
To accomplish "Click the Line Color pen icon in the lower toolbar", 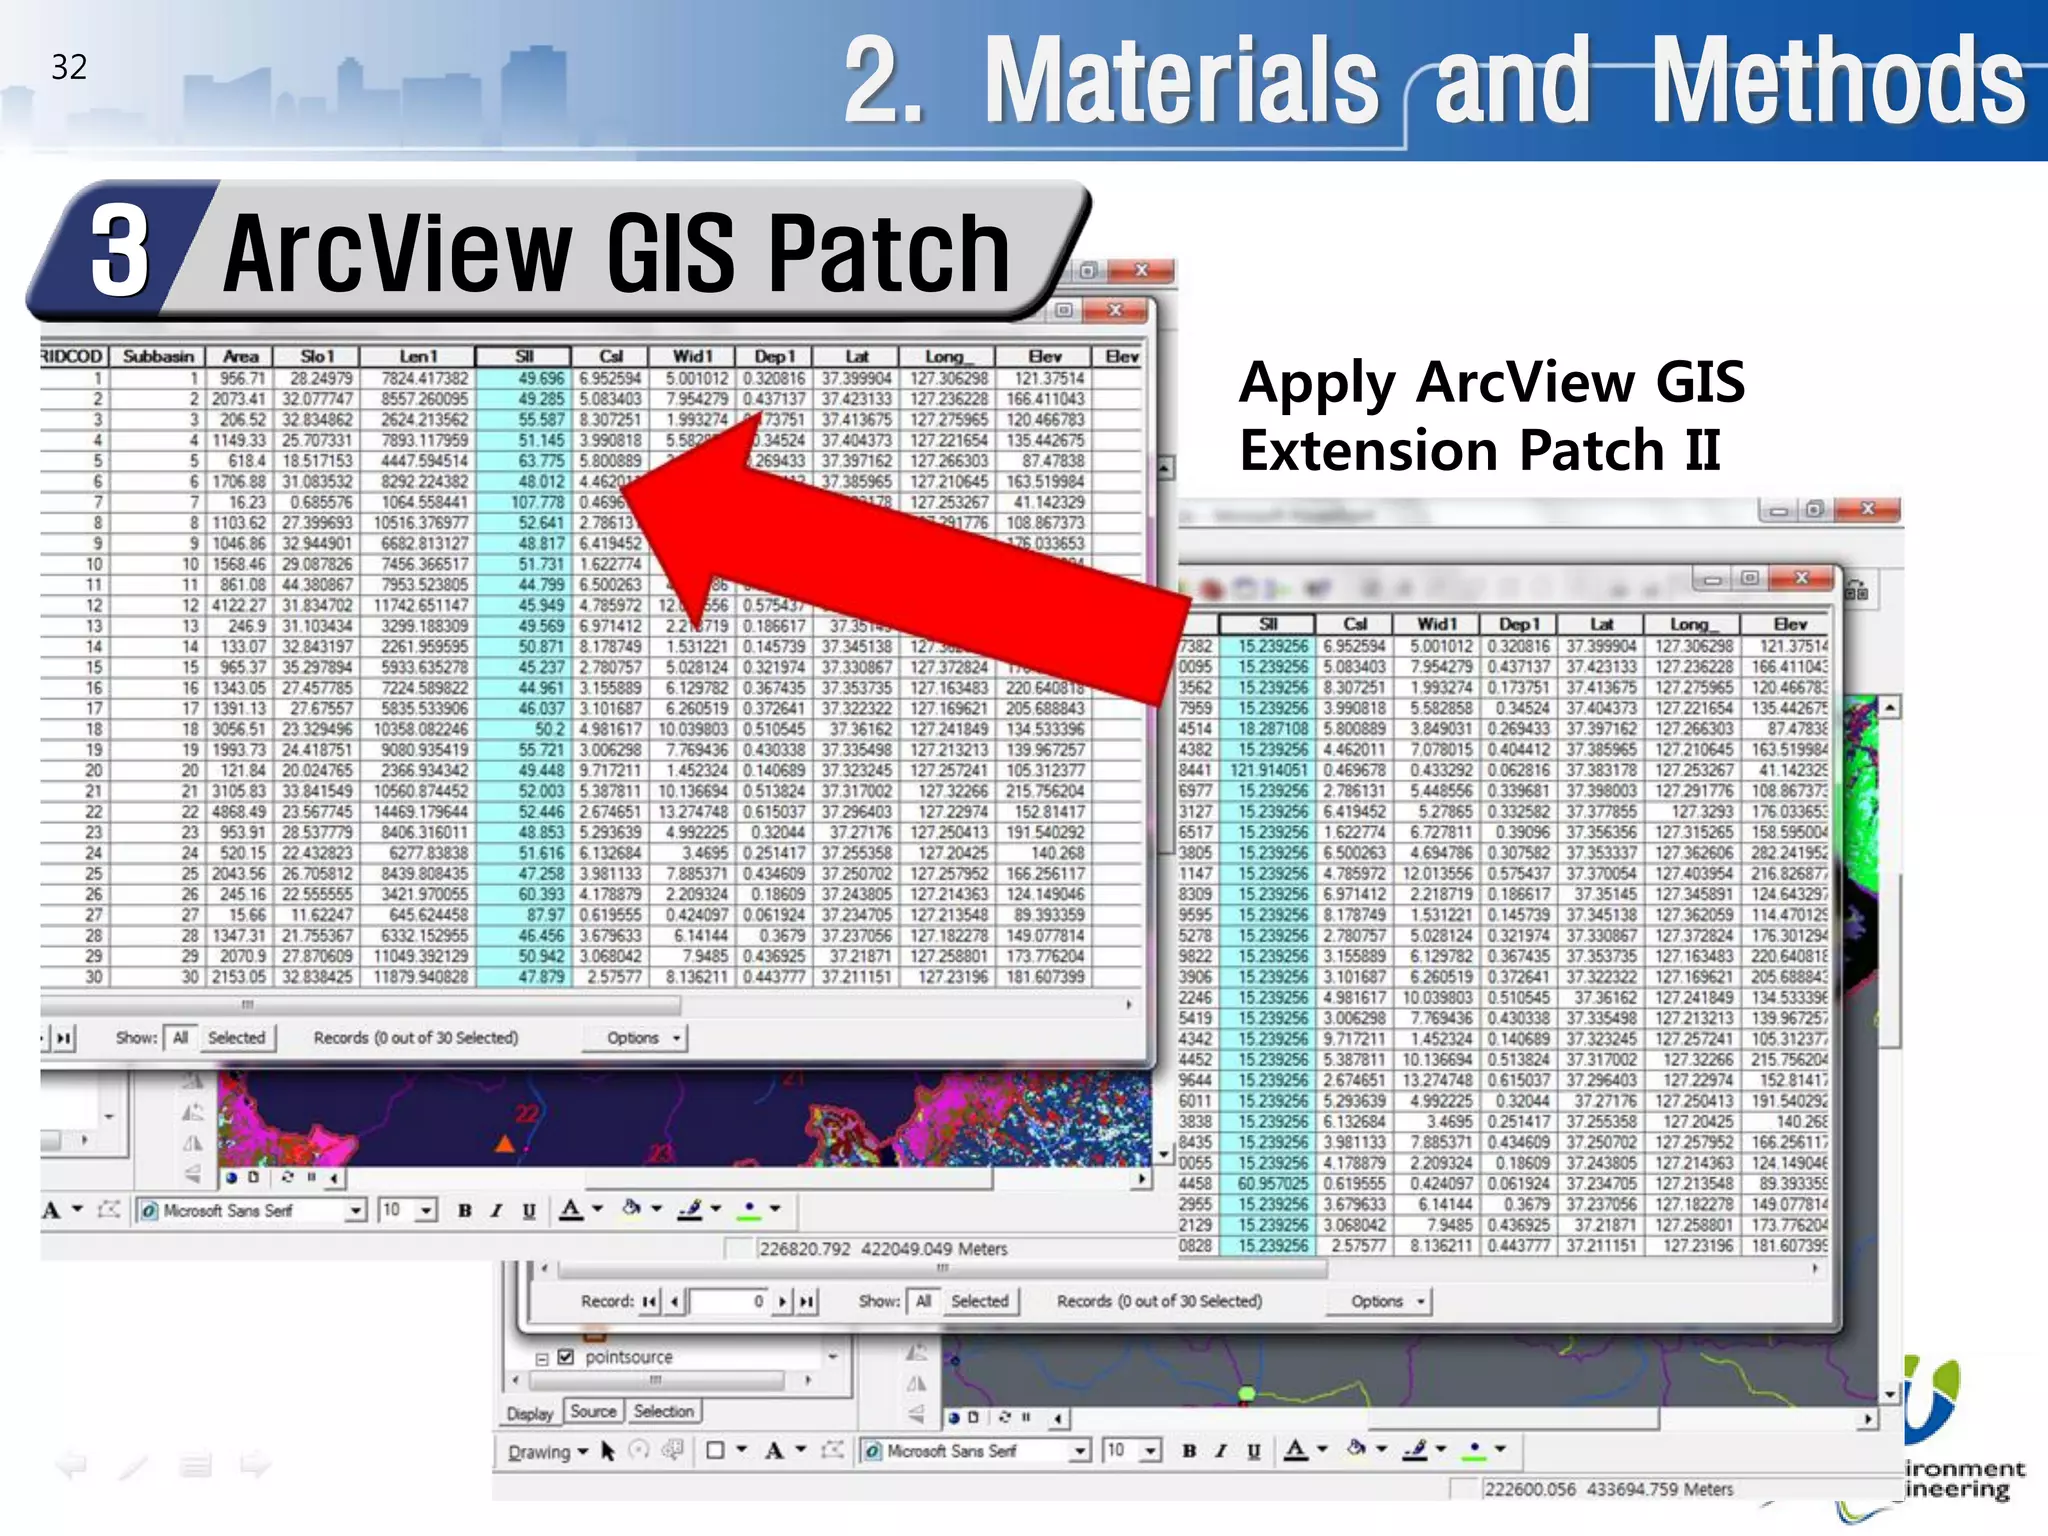I will [x=1415, y=1449].
